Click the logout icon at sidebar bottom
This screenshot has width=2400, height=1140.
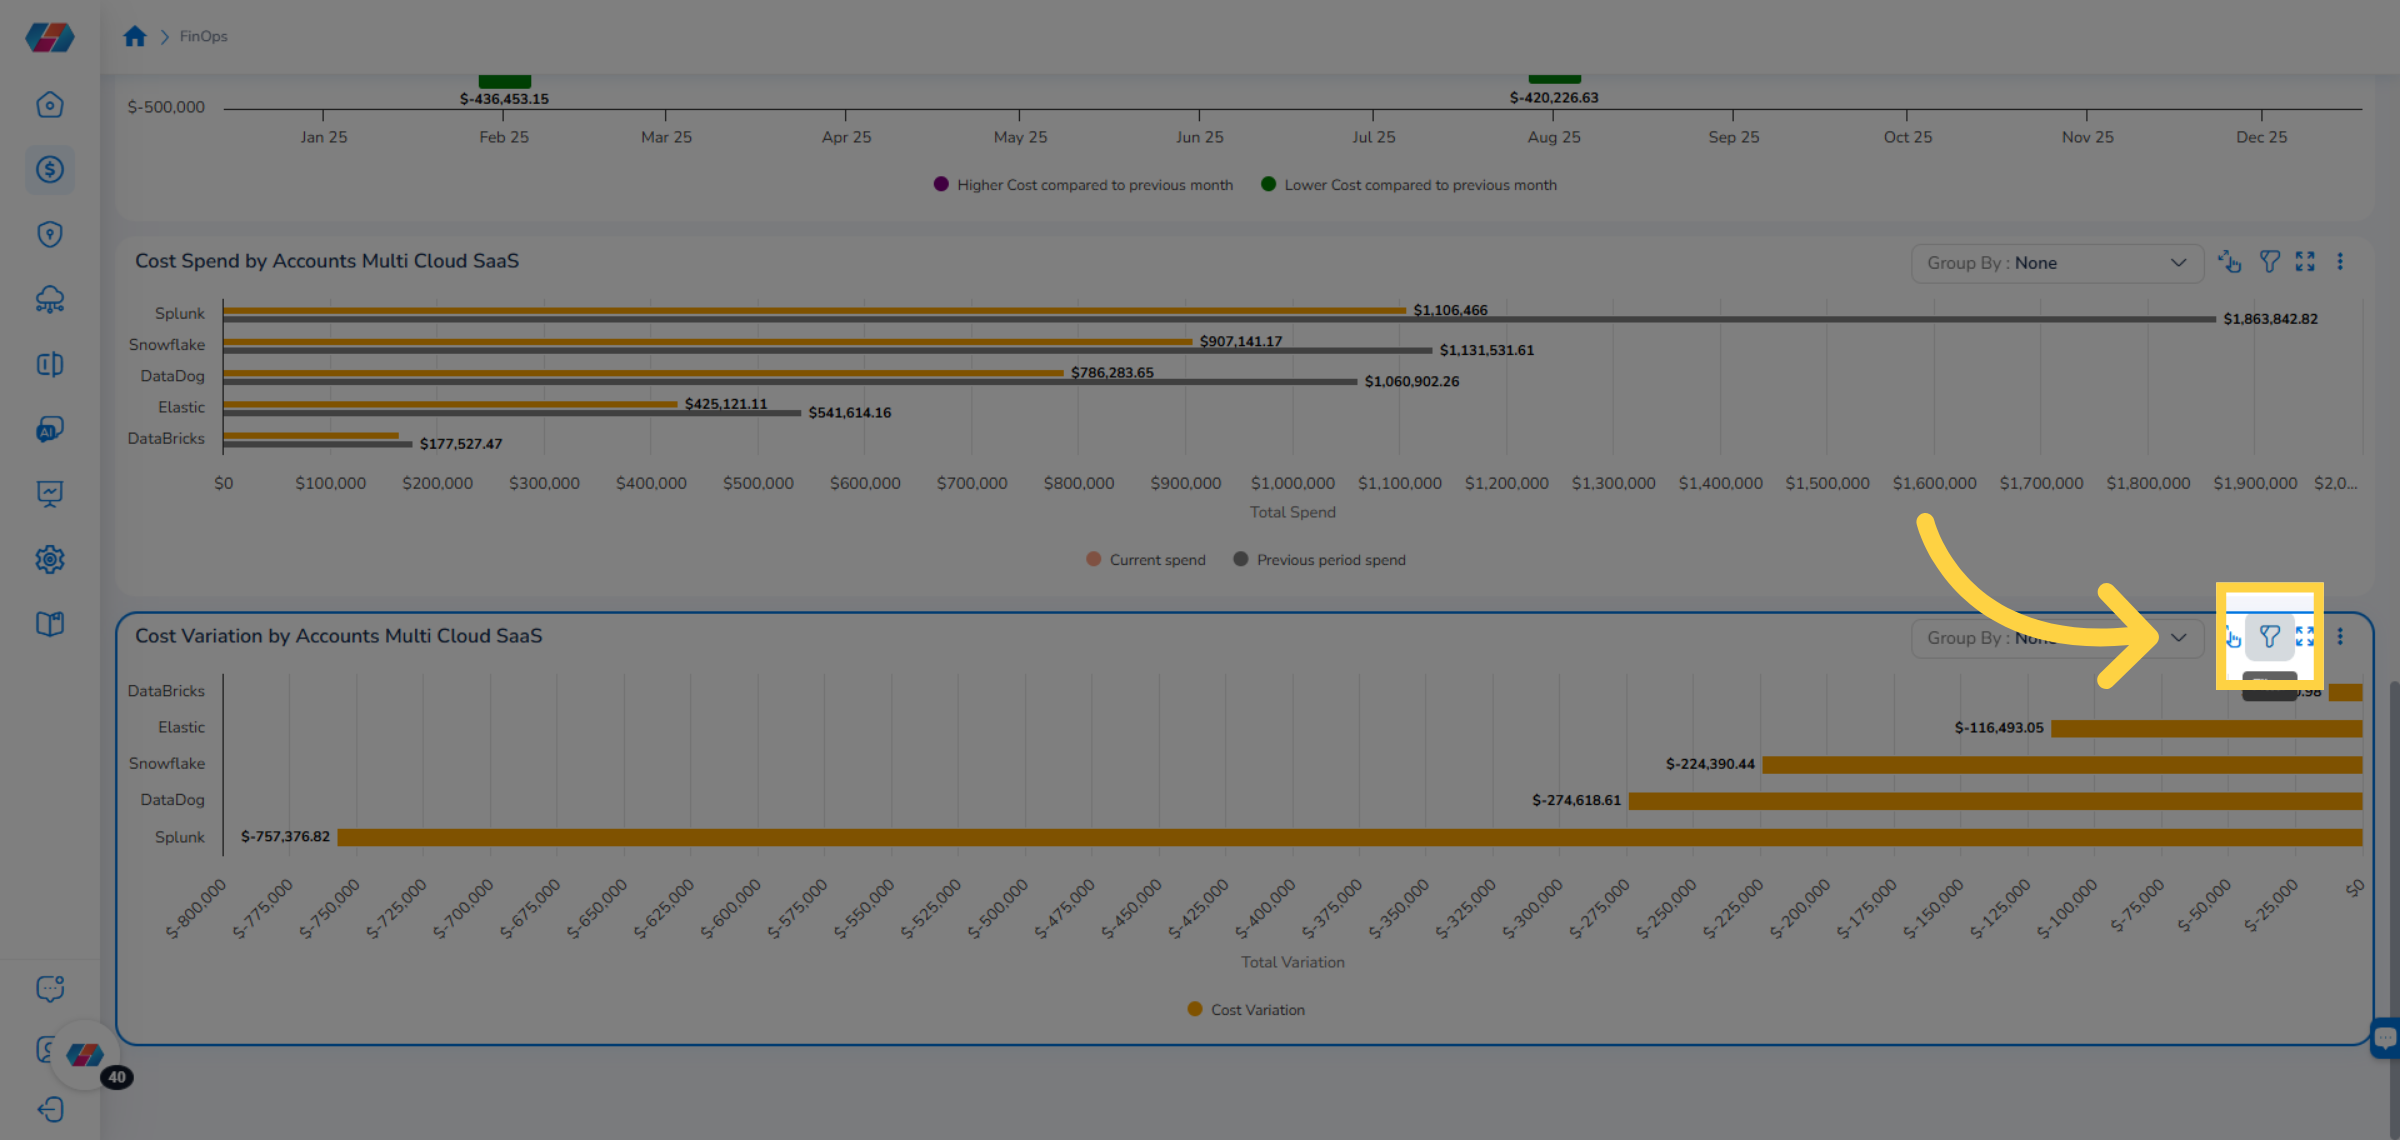point(49,1110)
